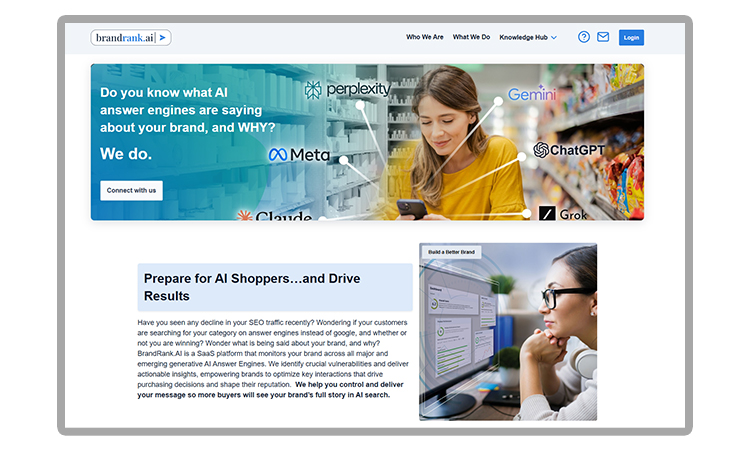Click the Build a Better Brand label
This screenshot has width=750, height=450.
click(452, 252)
